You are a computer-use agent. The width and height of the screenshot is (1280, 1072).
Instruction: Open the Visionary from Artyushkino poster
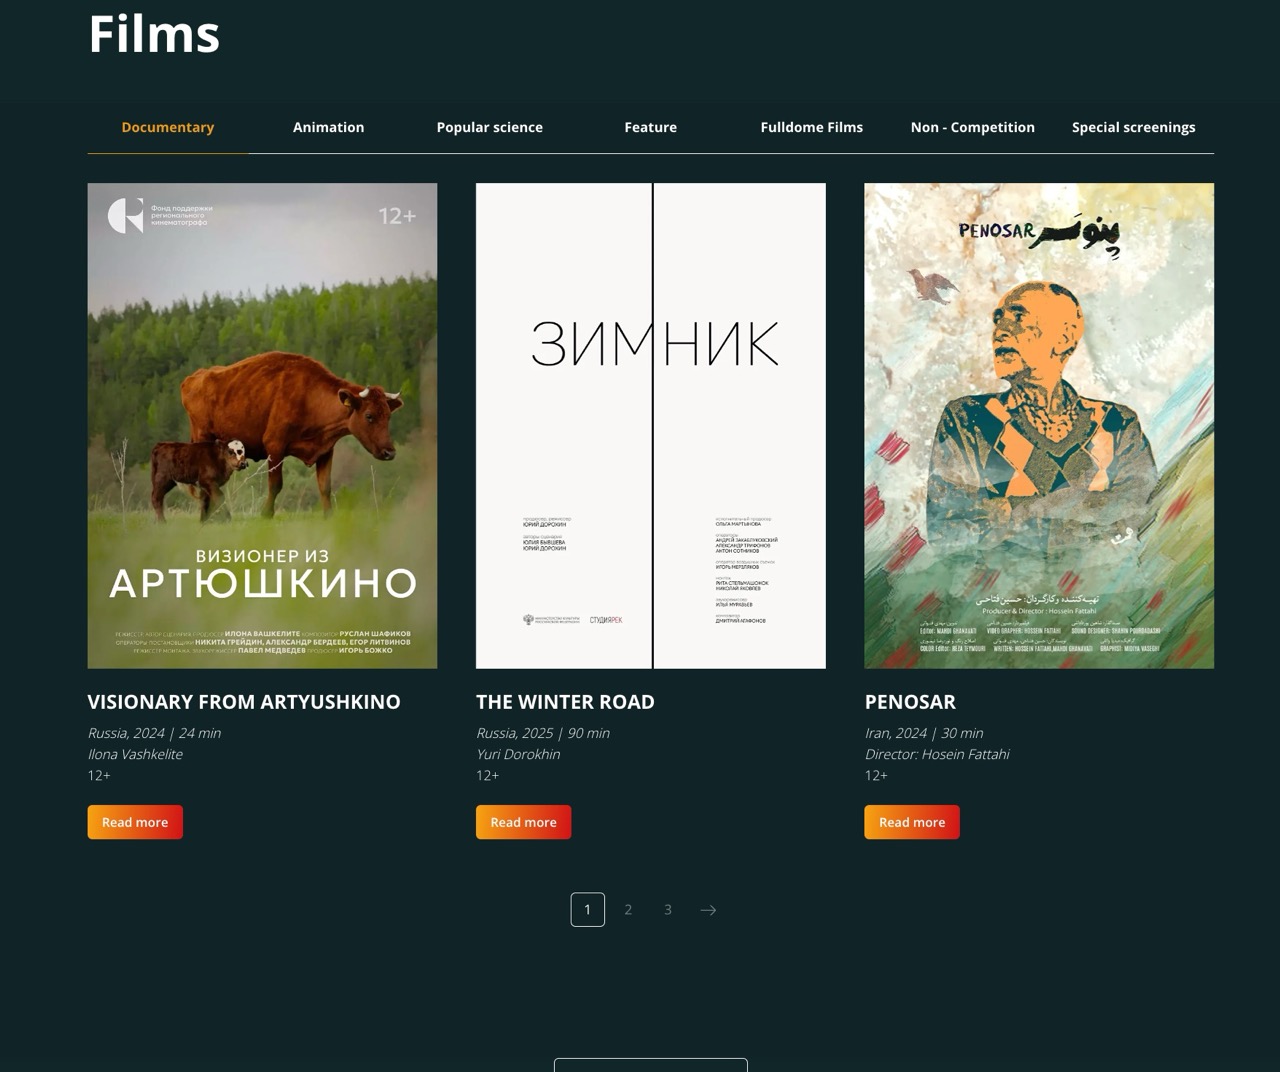[262, 426]
